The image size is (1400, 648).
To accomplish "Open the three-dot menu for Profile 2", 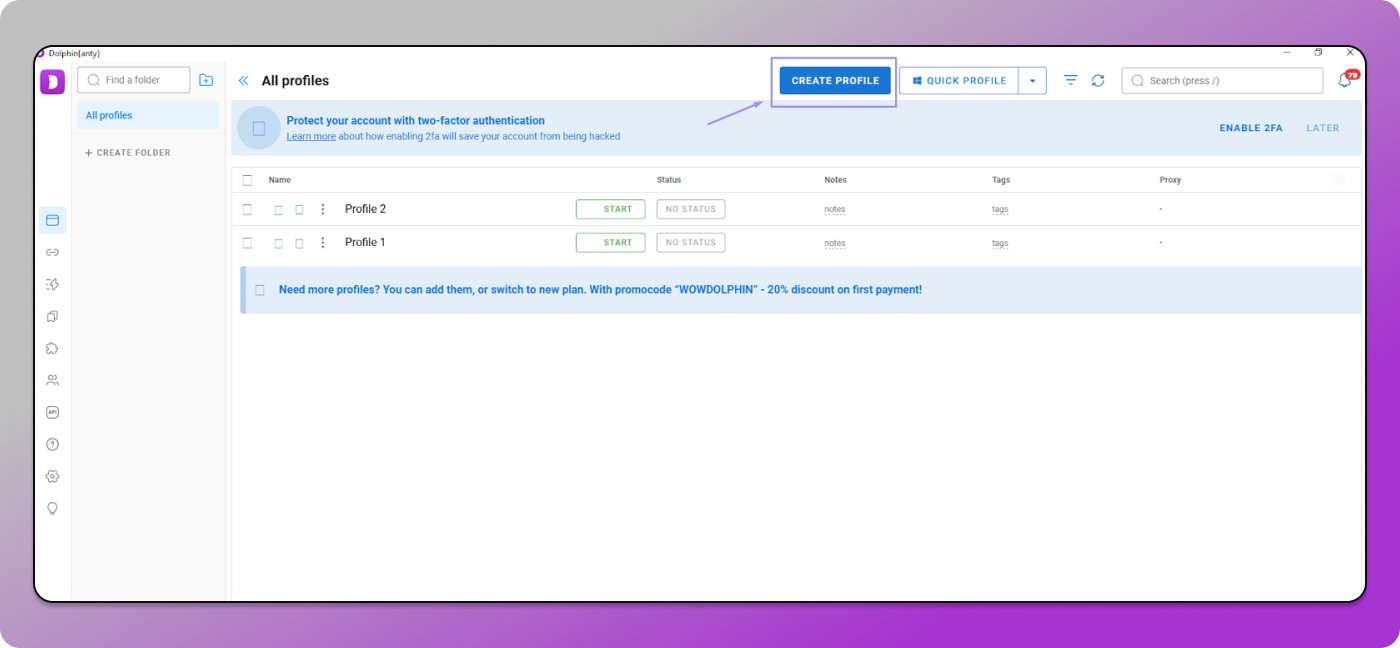I will click(322, 209).
